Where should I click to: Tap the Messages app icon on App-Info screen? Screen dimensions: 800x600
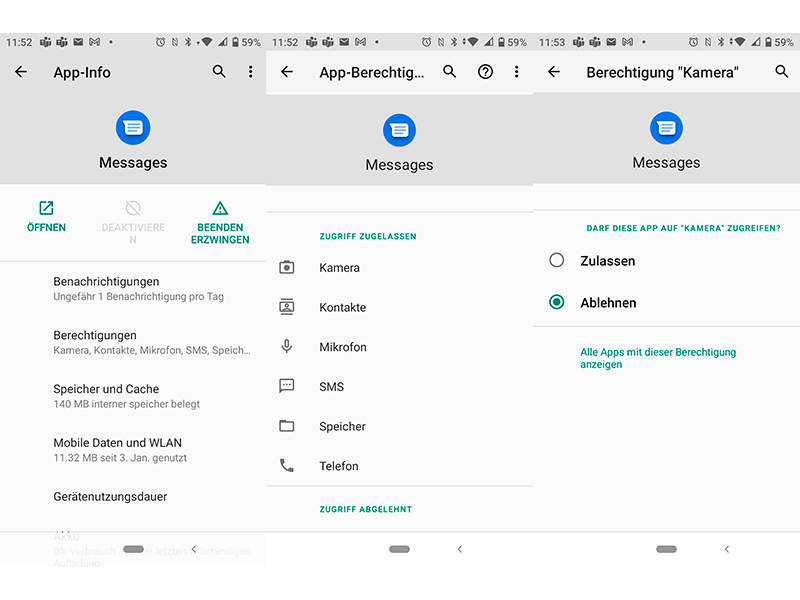pyautogui.click(x=133, y=128)
